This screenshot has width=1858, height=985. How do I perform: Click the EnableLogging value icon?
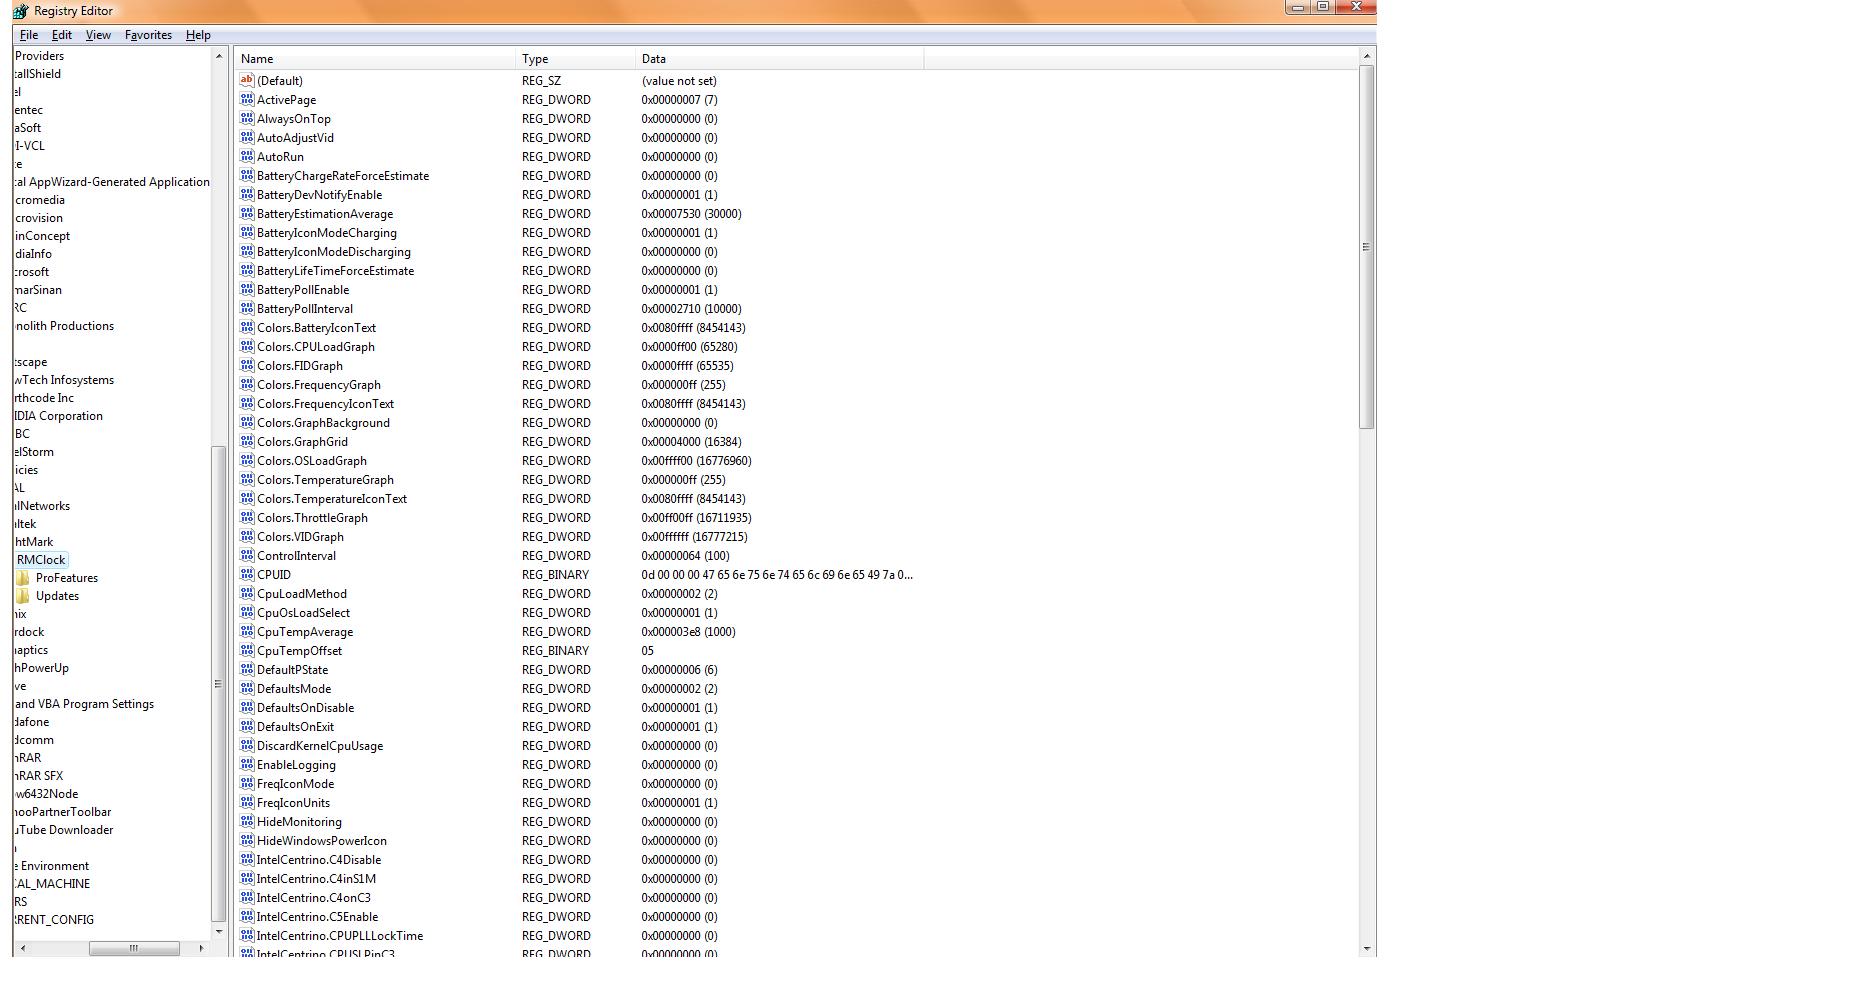(247, 764)
